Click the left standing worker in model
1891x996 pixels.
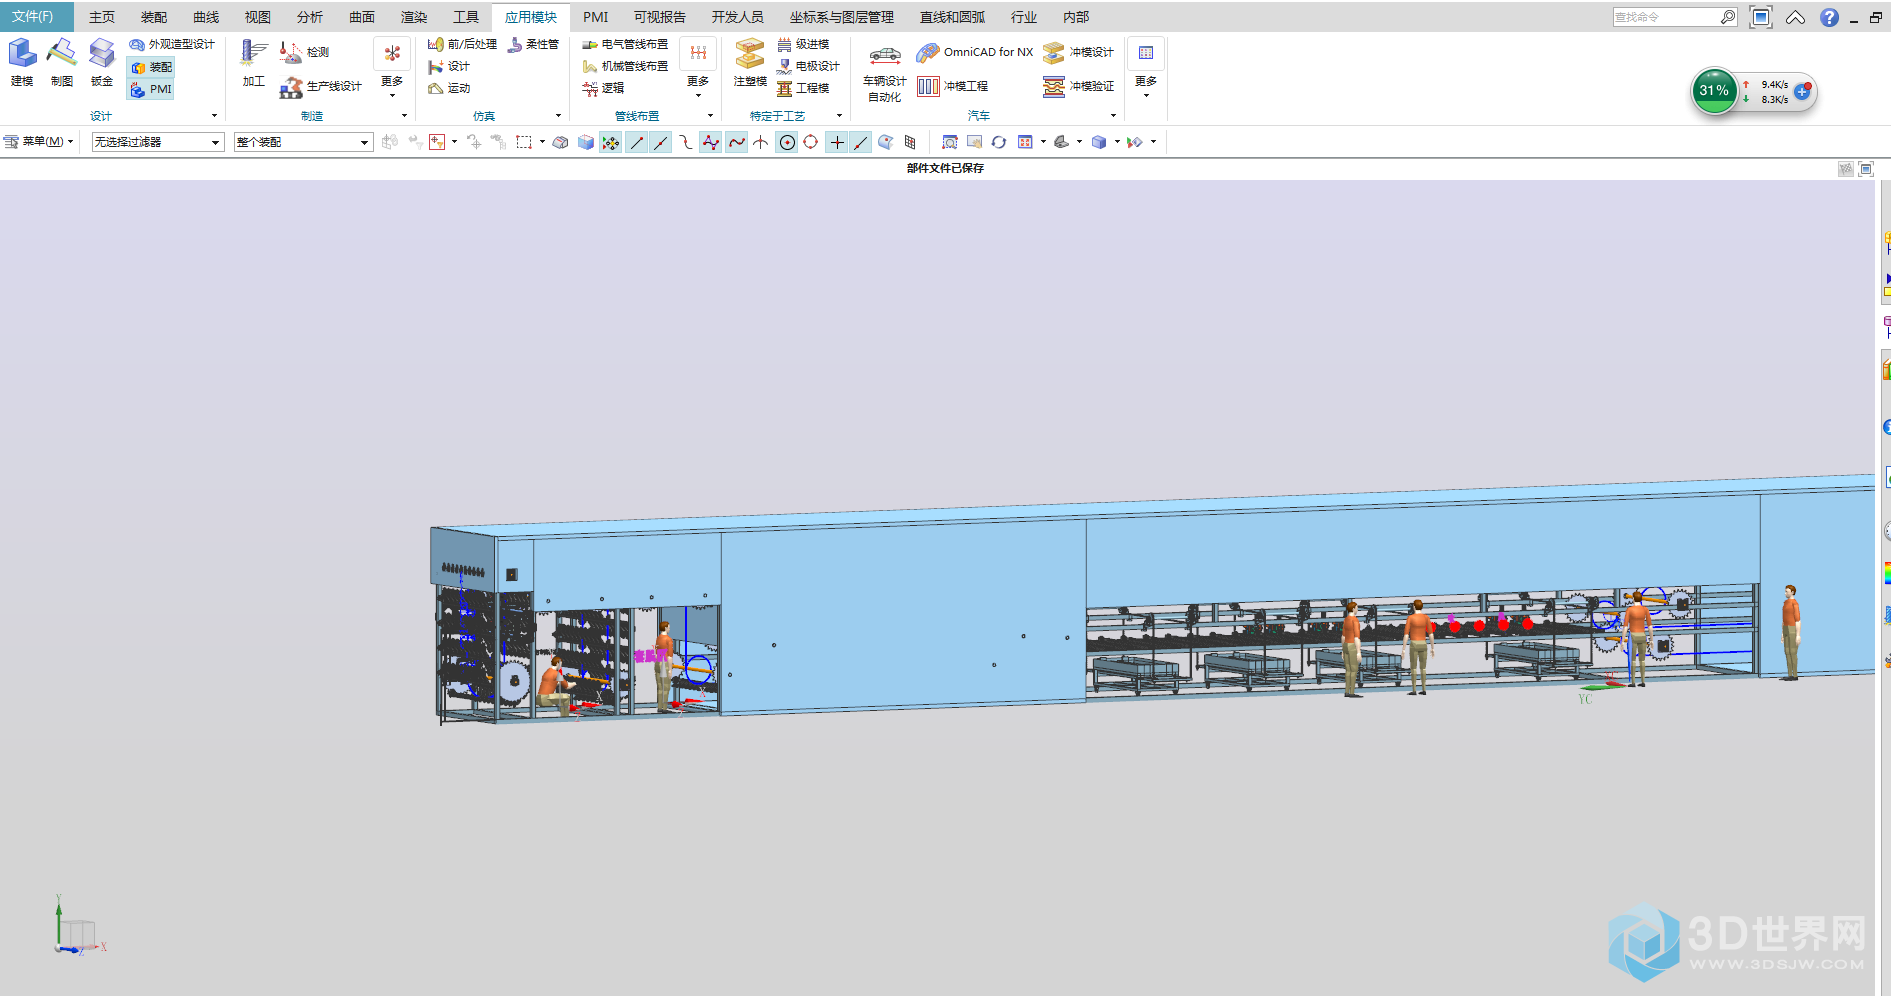664,666
